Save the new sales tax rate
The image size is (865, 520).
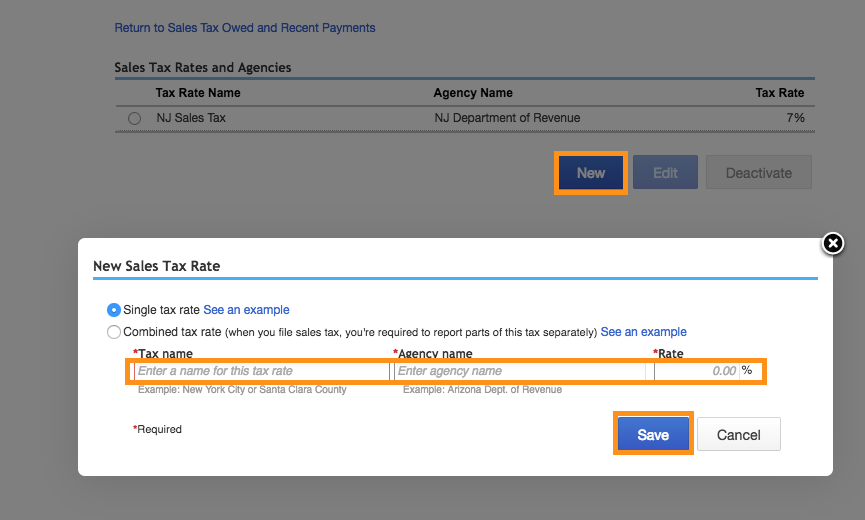click(x=653, y=435)
